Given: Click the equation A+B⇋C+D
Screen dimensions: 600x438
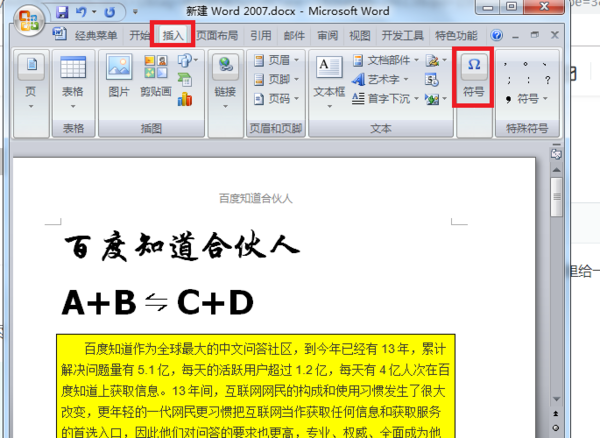Looking at the screenshot, I should tap(158, 303).
